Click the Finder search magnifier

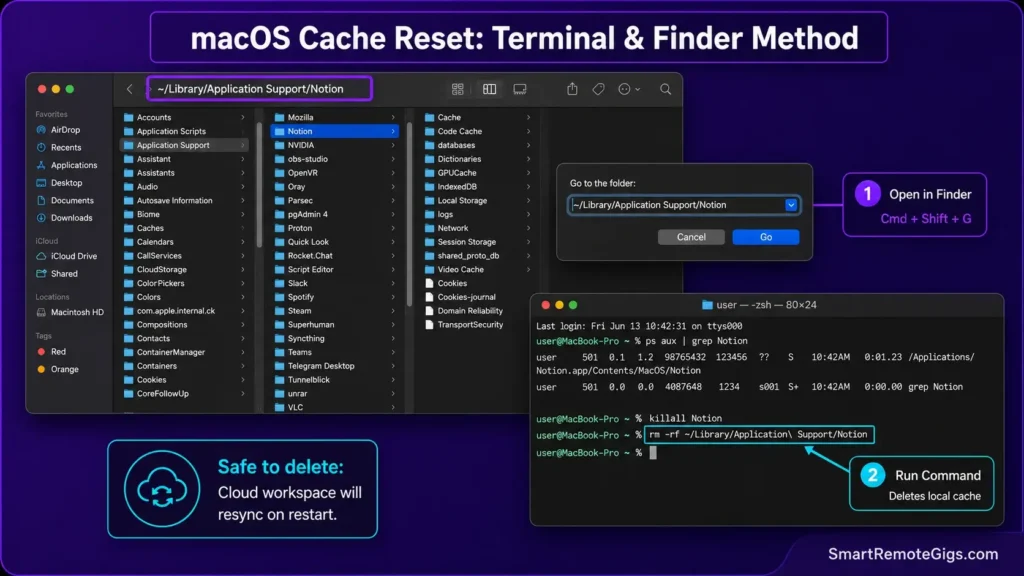click(x=665, y=89)
